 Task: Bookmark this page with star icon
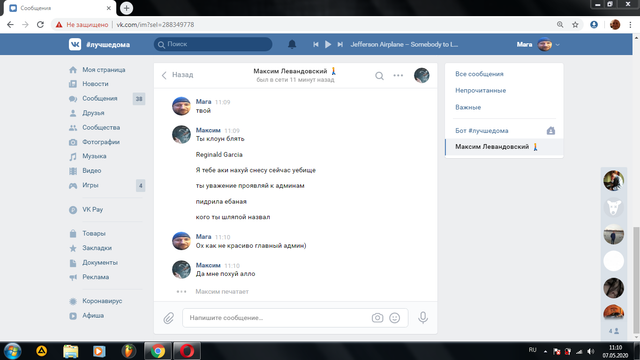click(575, 24)
